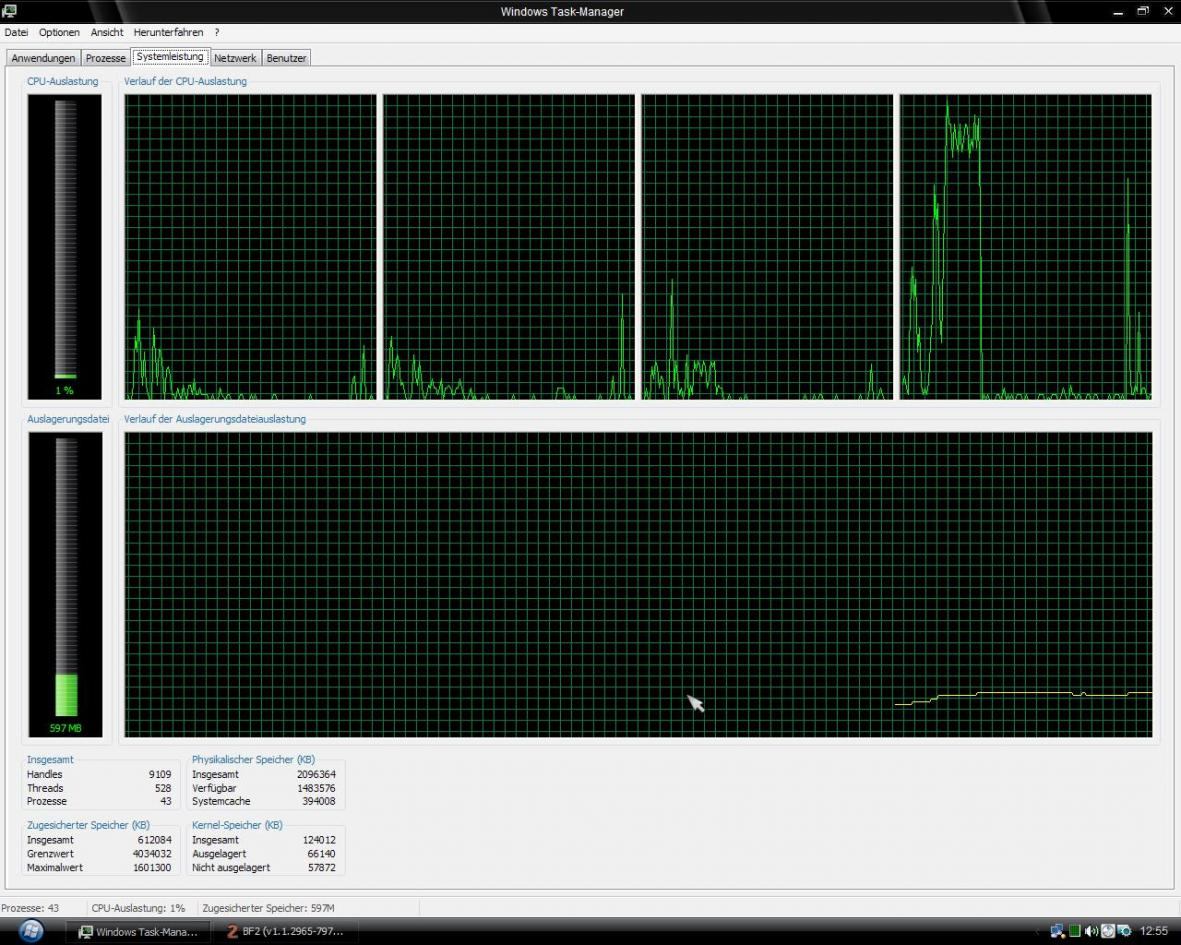Open the Optionen menu
Viewport: 1181px width, 945px height.
coord(59,32)
